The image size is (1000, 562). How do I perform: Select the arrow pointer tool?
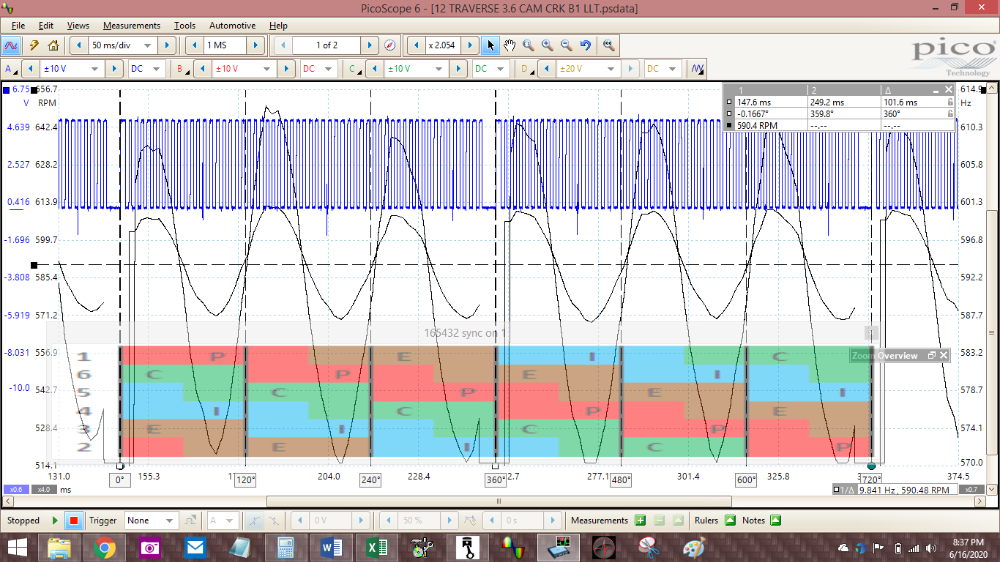tap(490, 45)
